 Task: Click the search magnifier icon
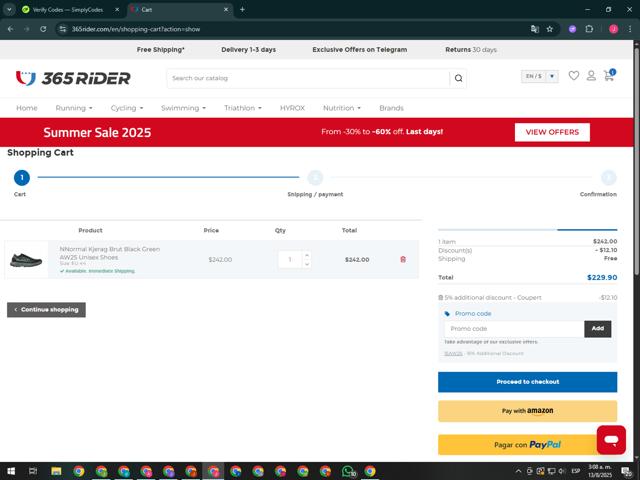tap(458, 78)
